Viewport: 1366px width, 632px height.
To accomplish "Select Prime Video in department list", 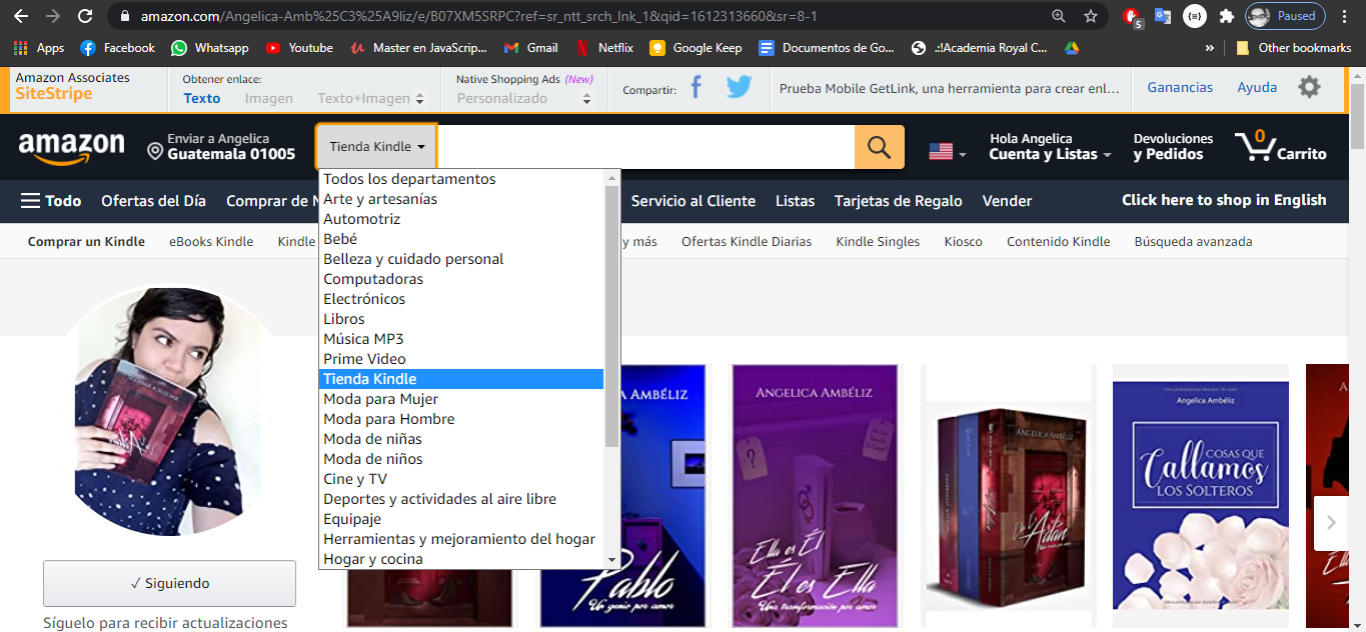I will [461, 359].
